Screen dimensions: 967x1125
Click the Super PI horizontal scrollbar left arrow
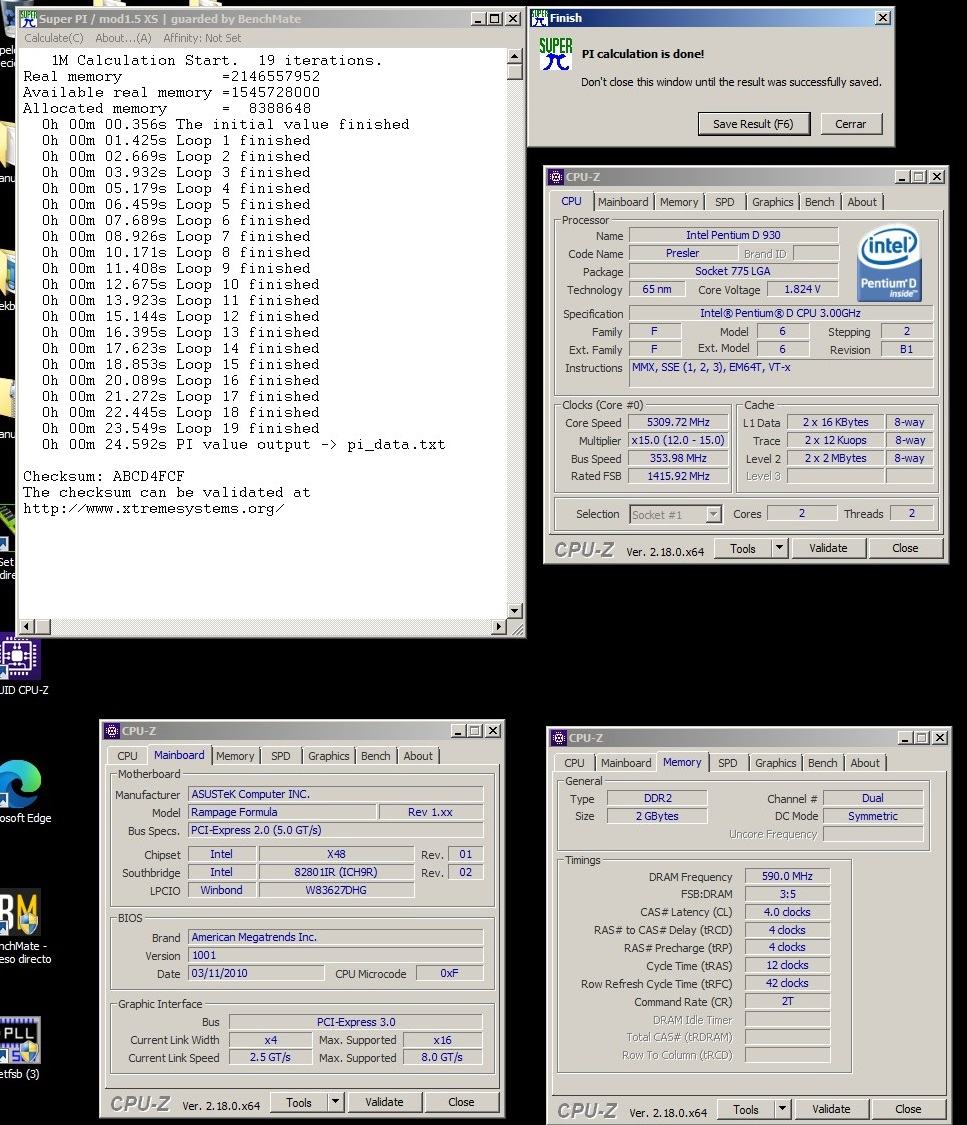27,626
